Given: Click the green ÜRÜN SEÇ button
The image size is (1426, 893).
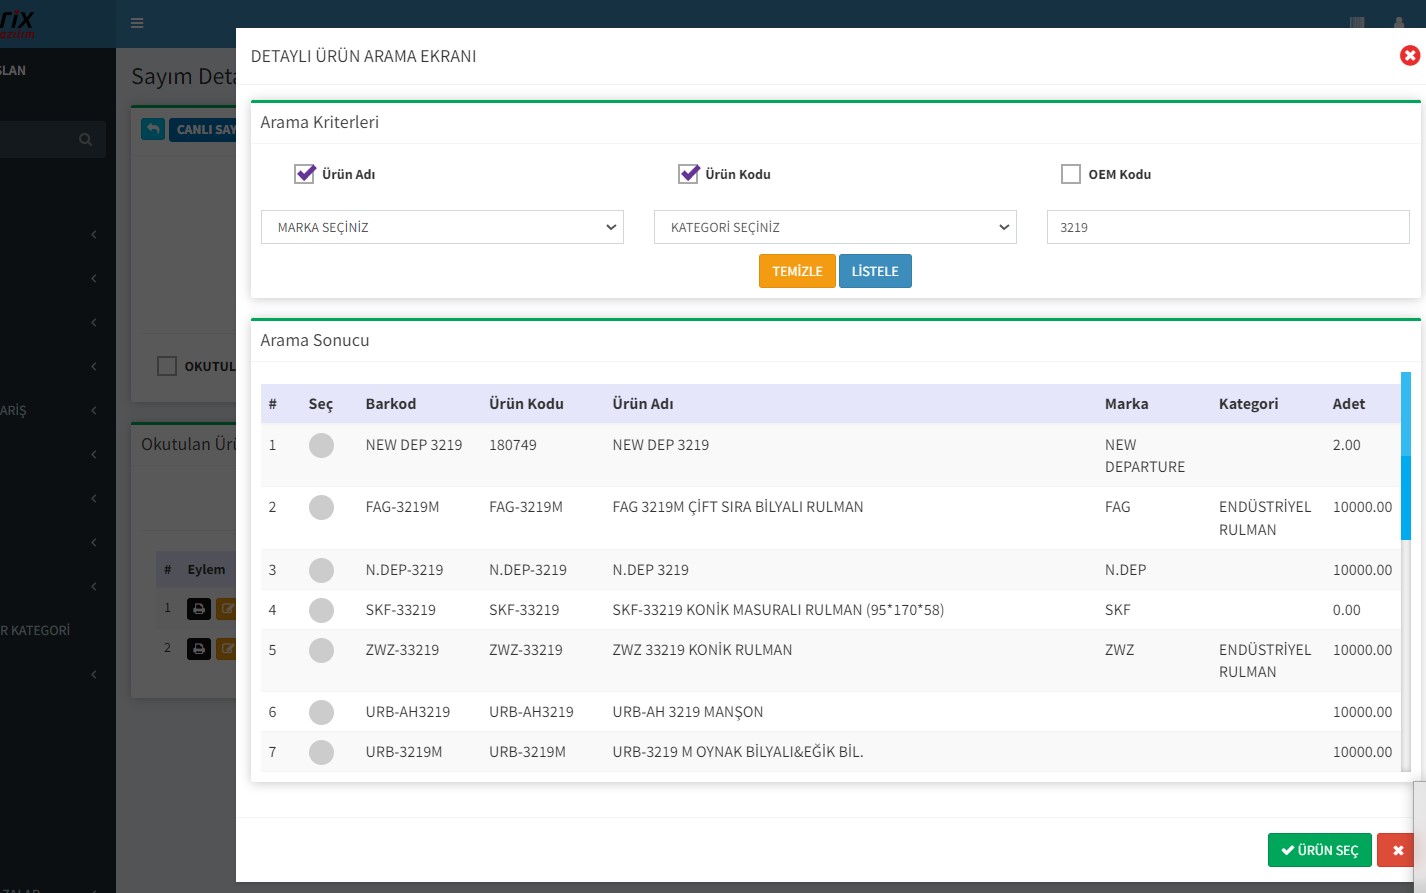Looking at the screenshot, I should tap(1319, 850).
